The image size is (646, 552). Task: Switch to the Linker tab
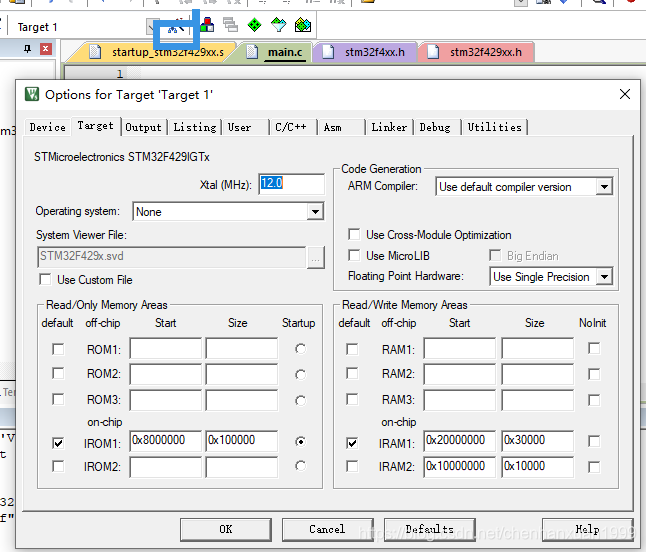(389, 127)
